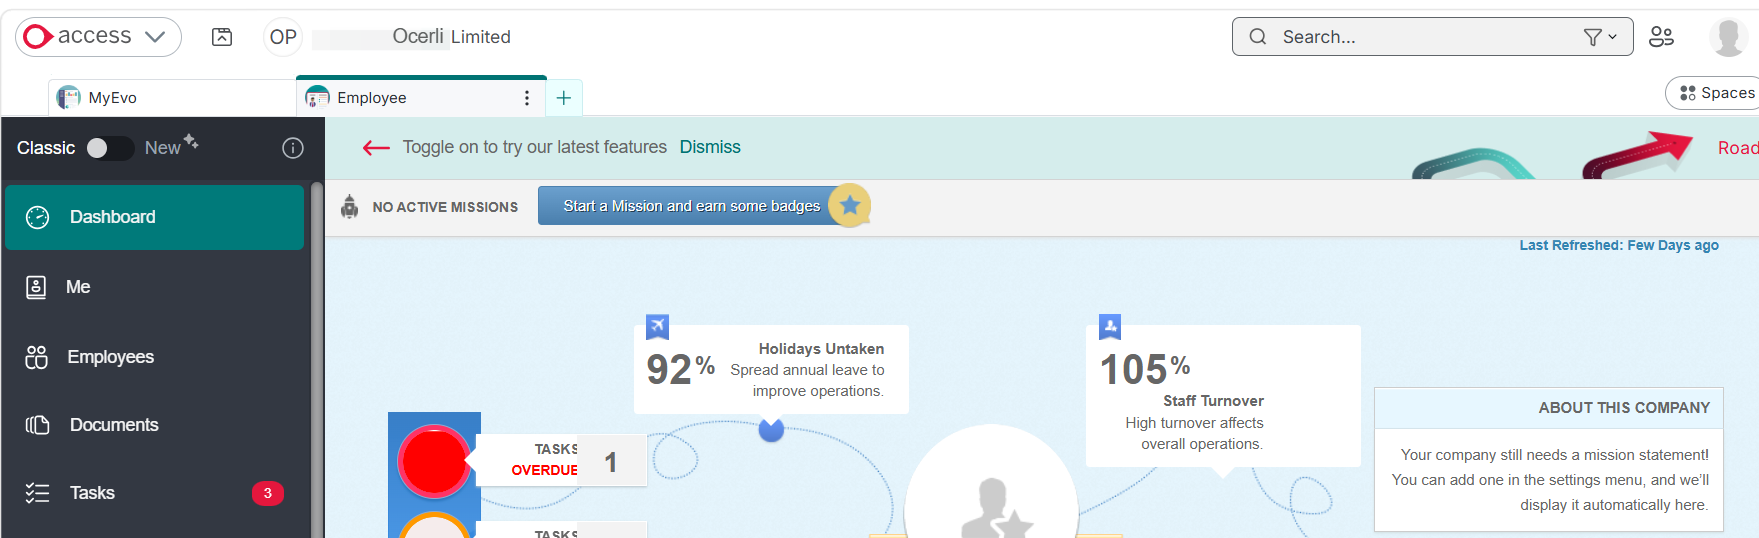Click the Staff Turnover person bookmark icon
Image resolution: width=1759 pixels, height=538 pixels.
point(1110,327)
